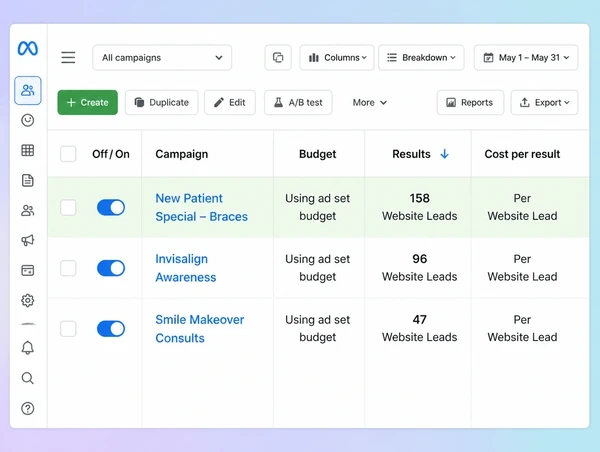
Task: Open the smiley face sidebar icon
Action: (x=28, y=121)
